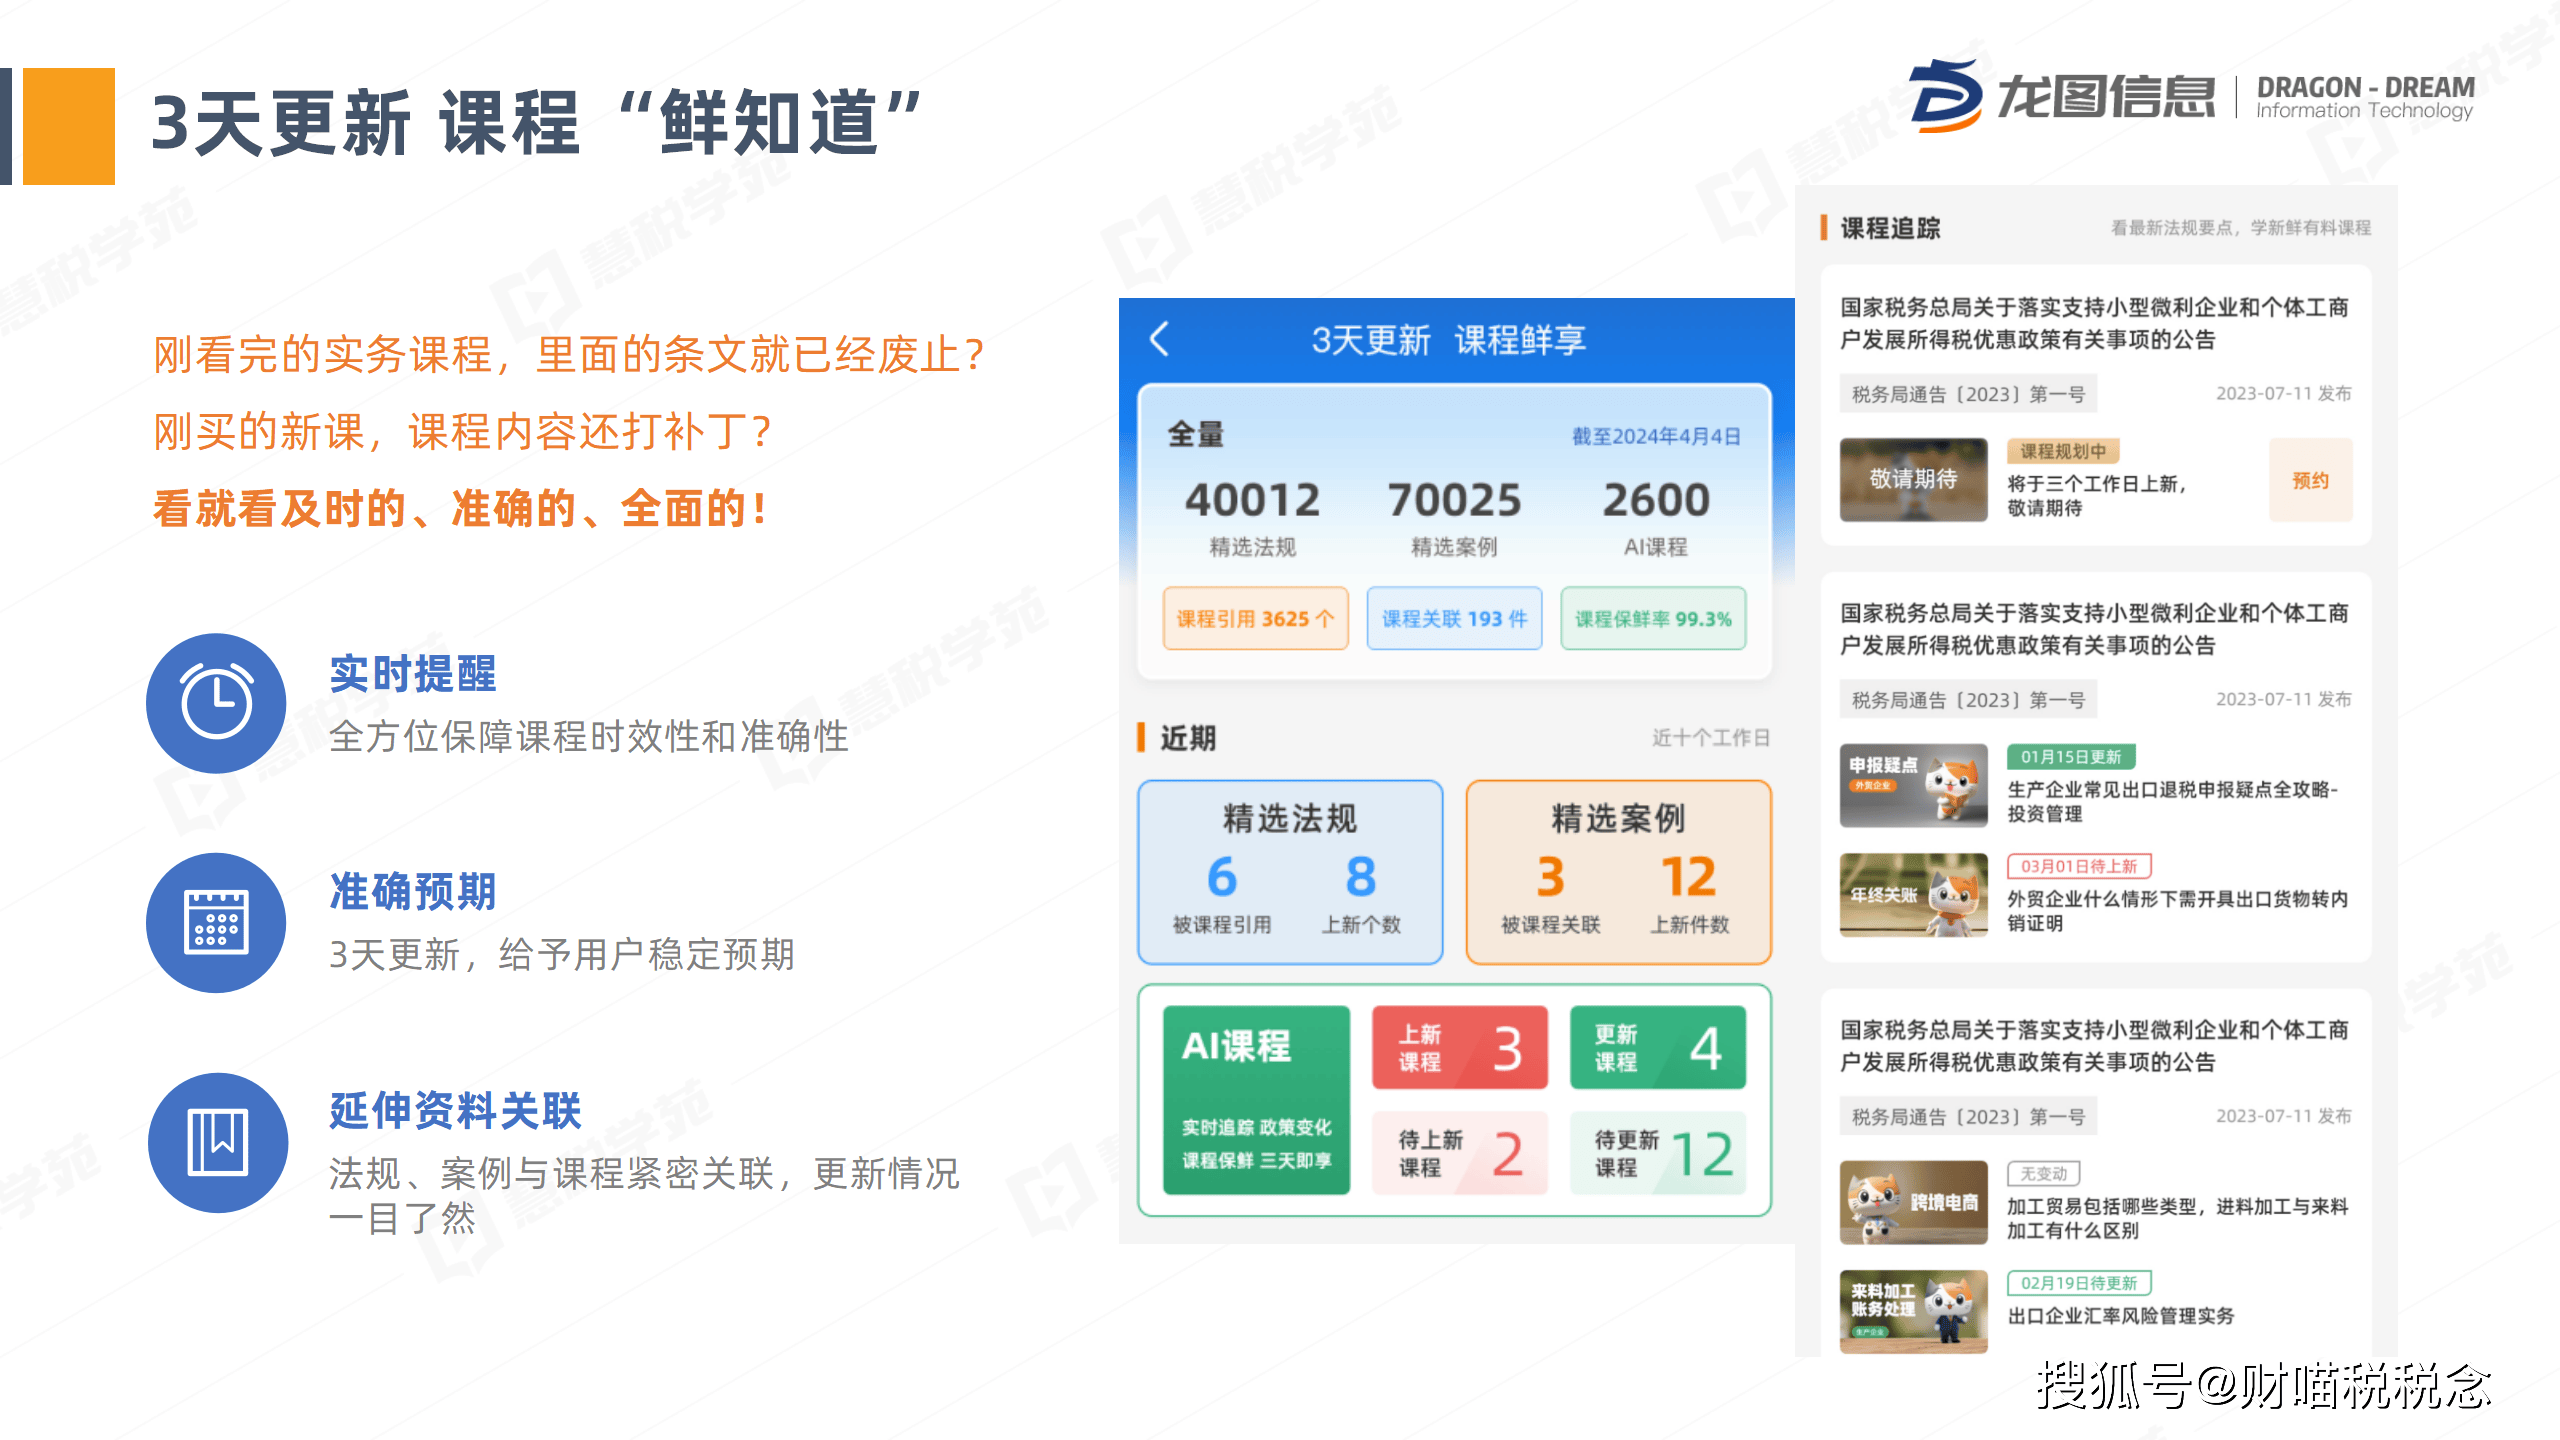Open the 出口企业汇率风险管理实务 course link
The width and height of the screenshot is (2560, 1440).
(x=2120, y=1316)
